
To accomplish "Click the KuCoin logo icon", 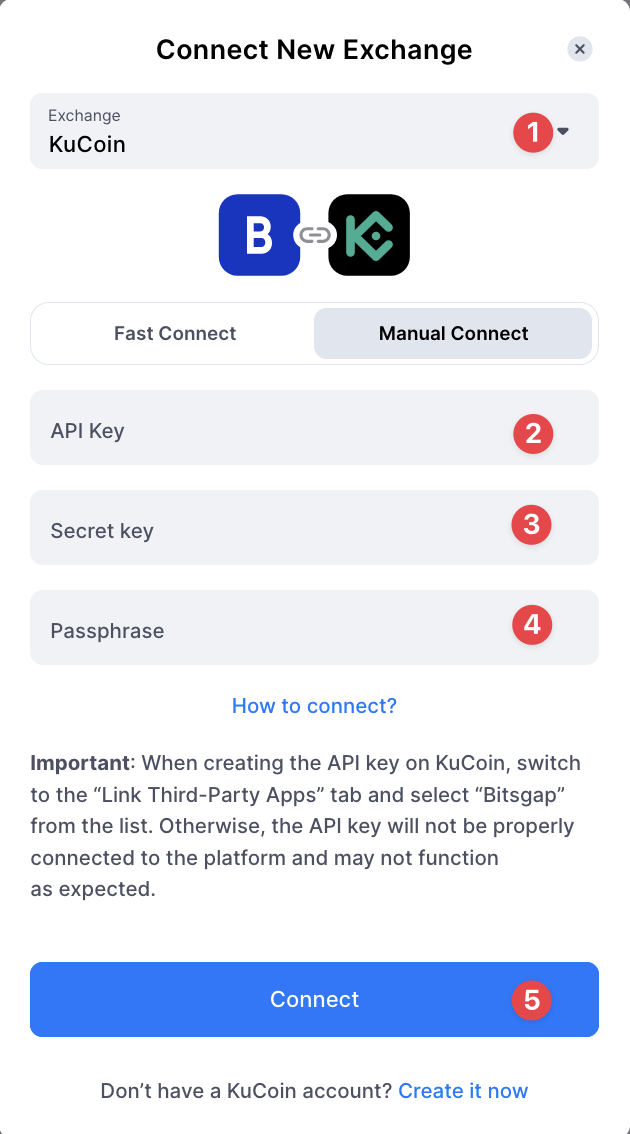I will pos(369,235).
